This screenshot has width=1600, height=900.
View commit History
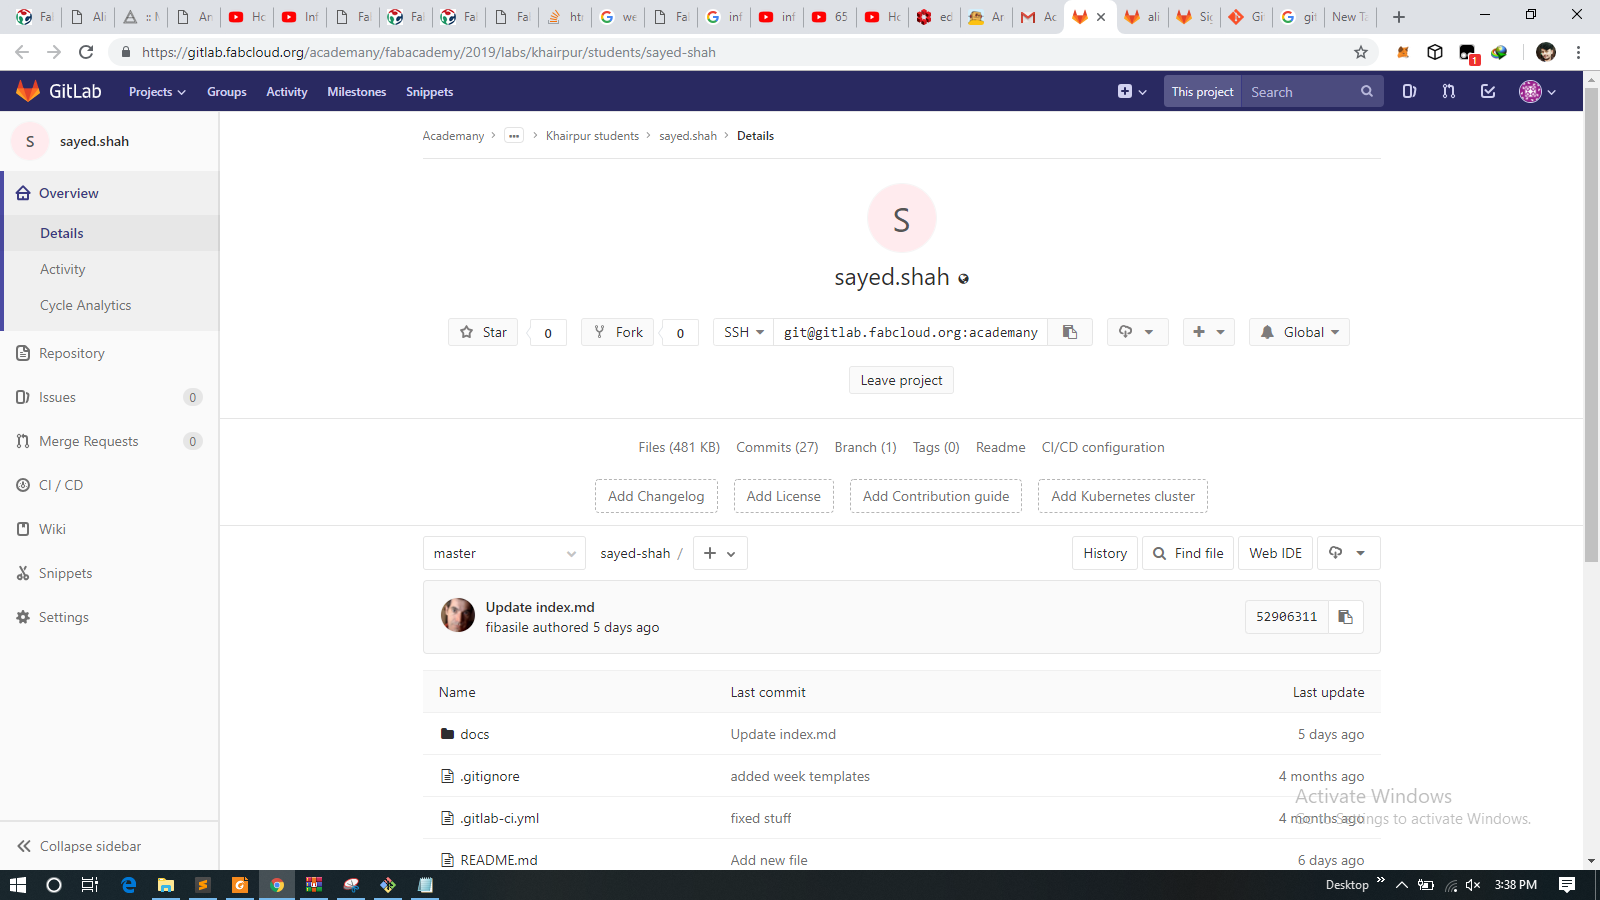point(1105,553)
